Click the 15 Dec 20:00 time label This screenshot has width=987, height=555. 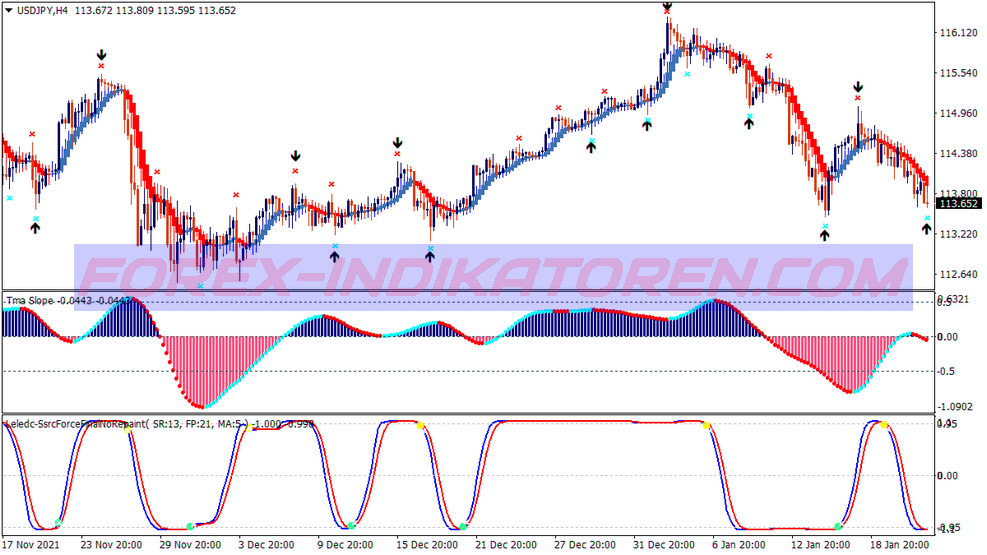[427, 544]
